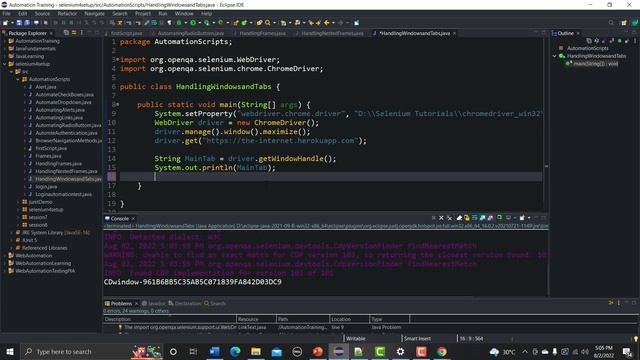Expand JRE System Library node
Image resolution: width=640 pixels, height=360 pixels.
(12, 233)
